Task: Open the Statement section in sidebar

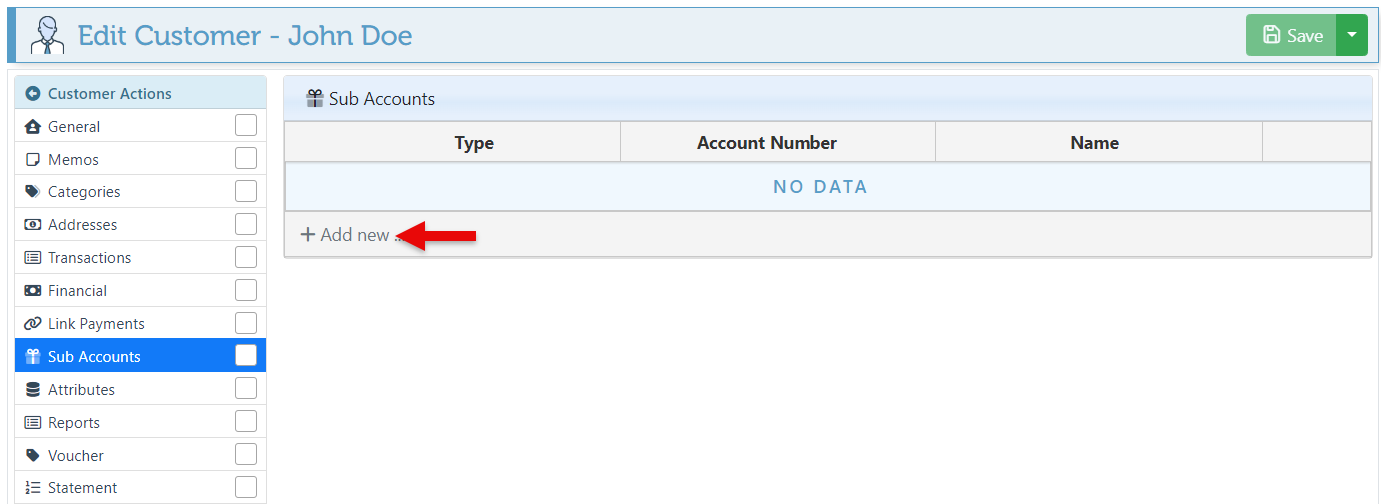Action: point(82,488)
